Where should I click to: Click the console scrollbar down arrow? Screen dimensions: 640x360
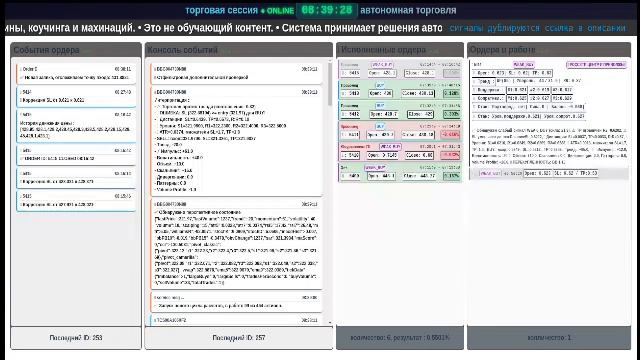click(330, 322)
